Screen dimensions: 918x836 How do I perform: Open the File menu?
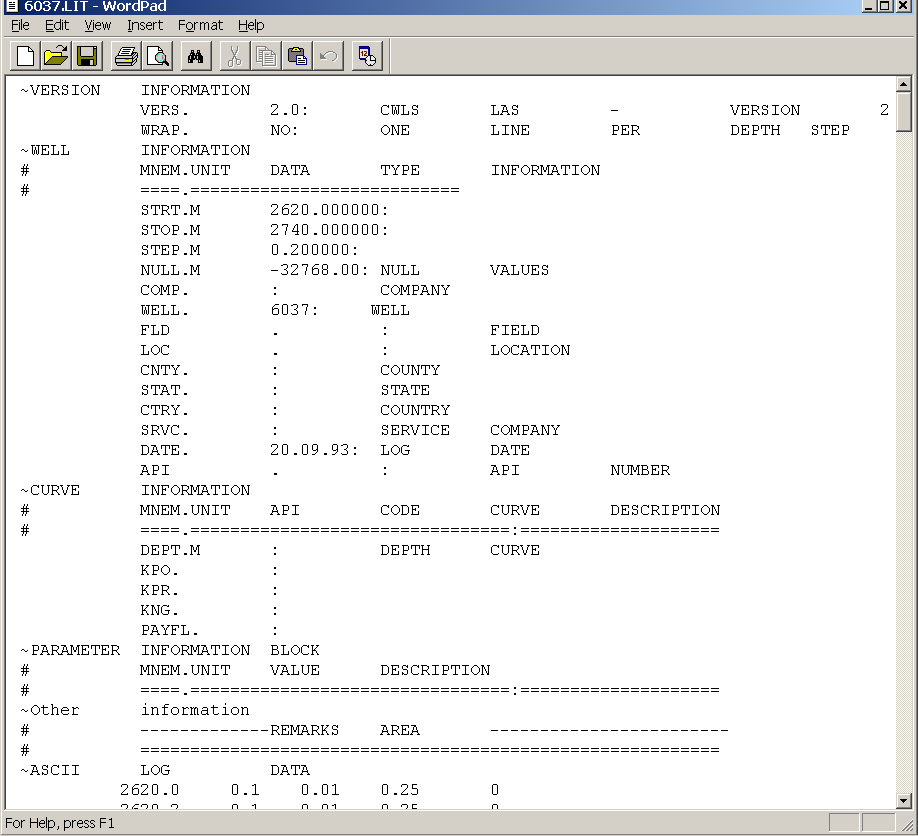point(20,25)
